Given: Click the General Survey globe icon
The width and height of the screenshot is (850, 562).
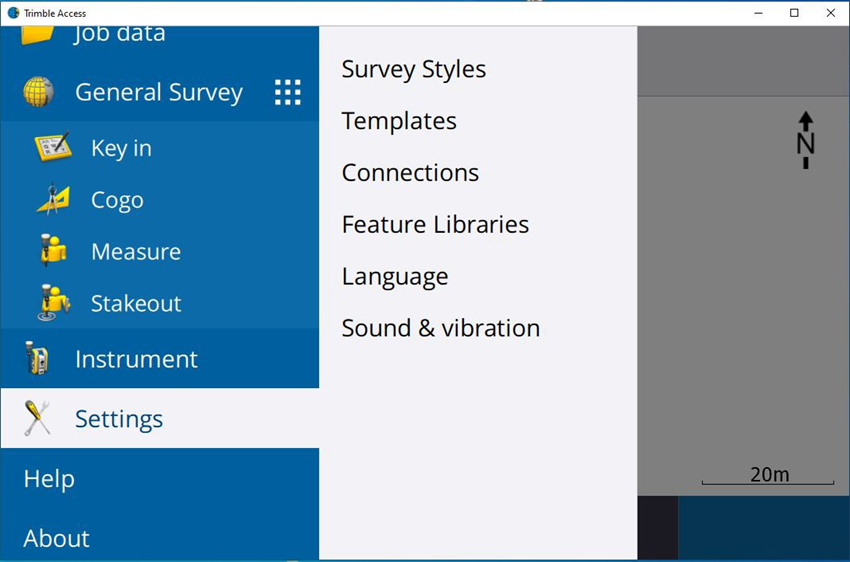Looking at the screenshot, I should (38, 92).
